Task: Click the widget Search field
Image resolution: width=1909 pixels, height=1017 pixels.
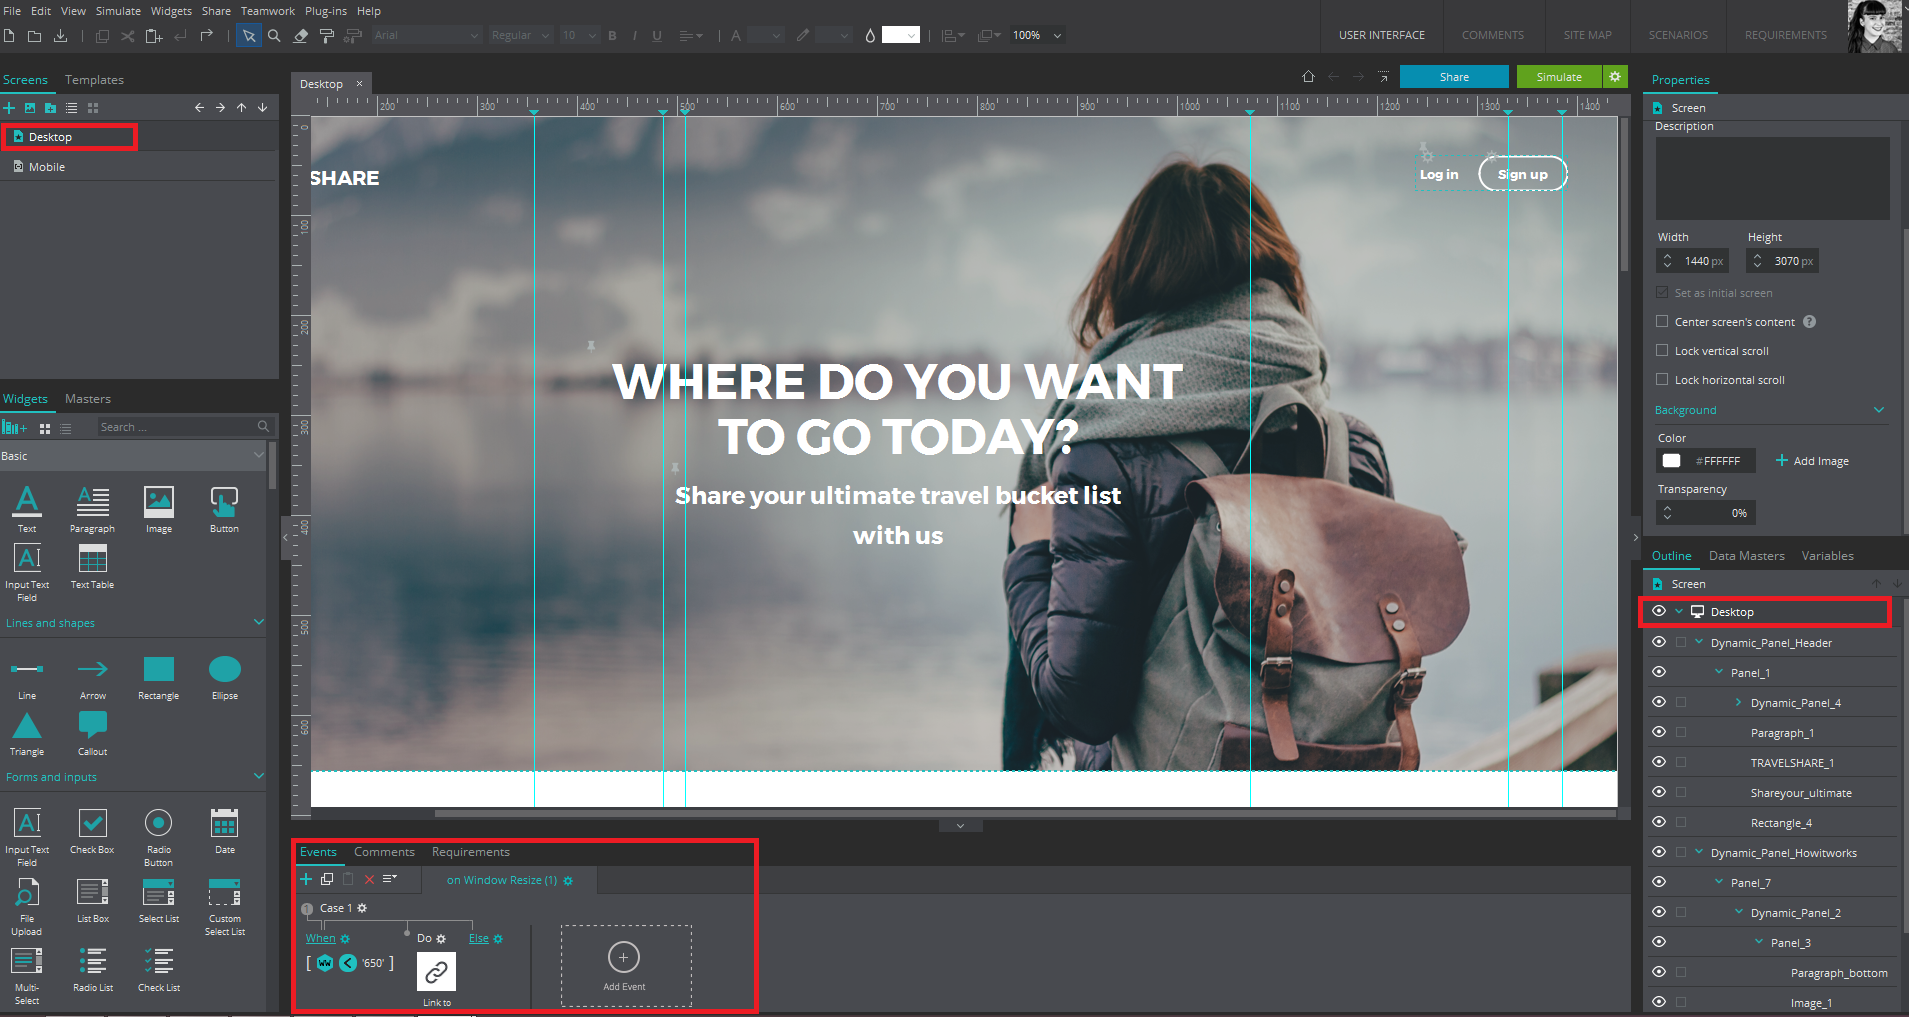Action: 175,427
